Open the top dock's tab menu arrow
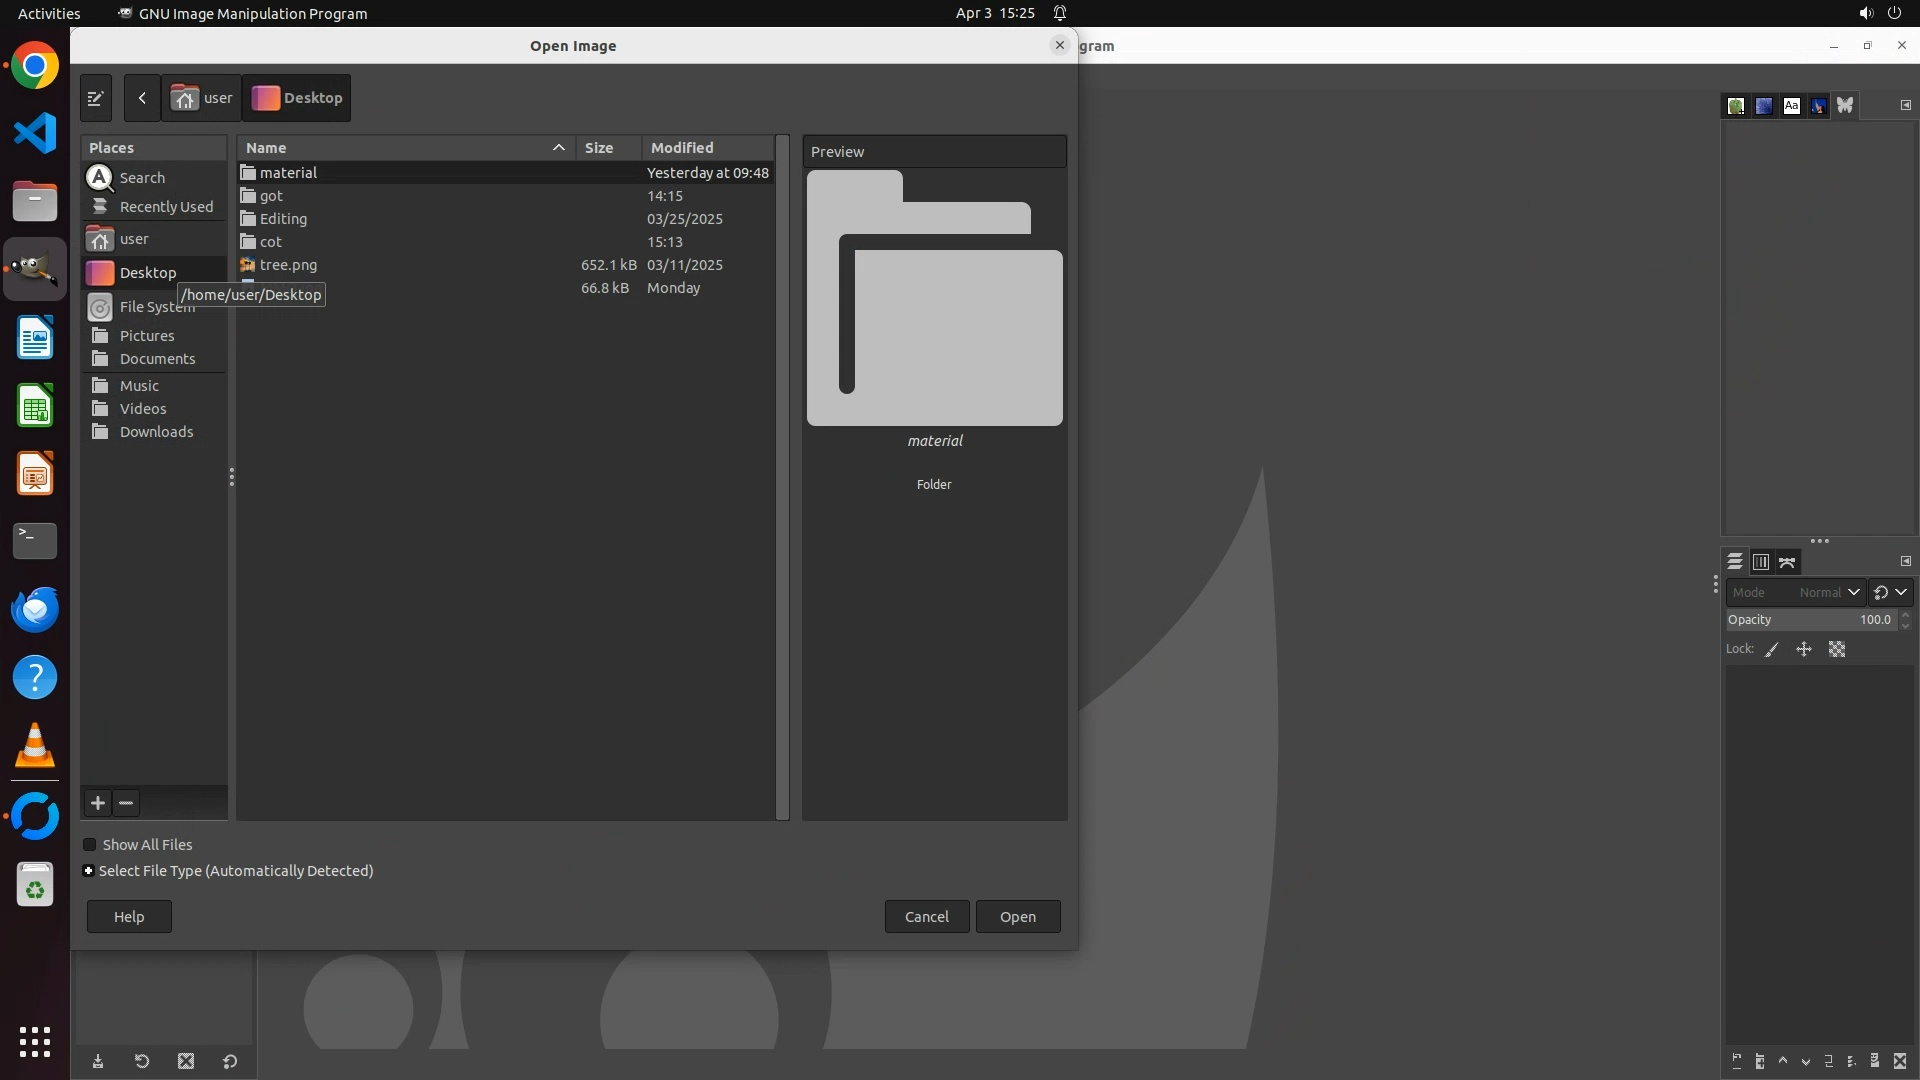 (1905, 105)
